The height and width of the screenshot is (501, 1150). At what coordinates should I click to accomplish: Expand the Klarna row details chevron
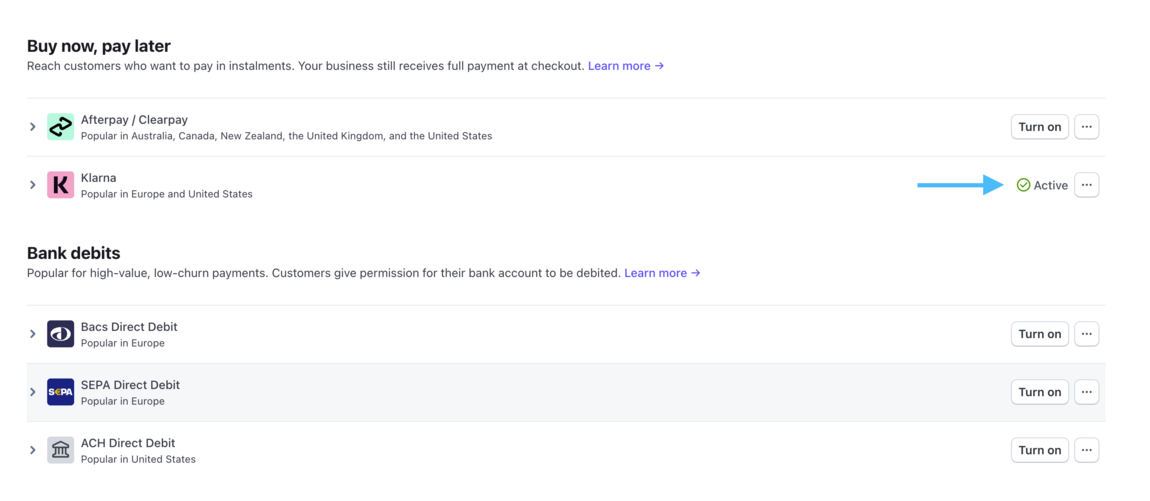pos(33,185)
